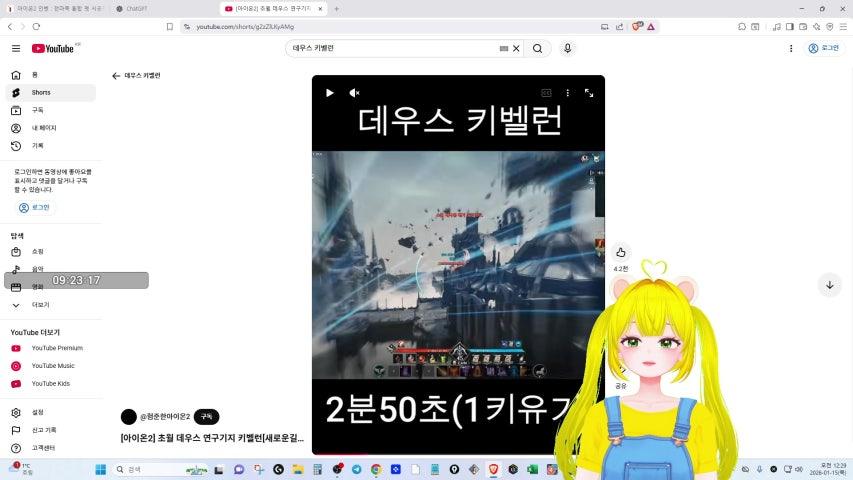This screenshot has height=480, width=853.
Task: Open 쇼핑 shopping in the explore section
Action: click(51, 251)
